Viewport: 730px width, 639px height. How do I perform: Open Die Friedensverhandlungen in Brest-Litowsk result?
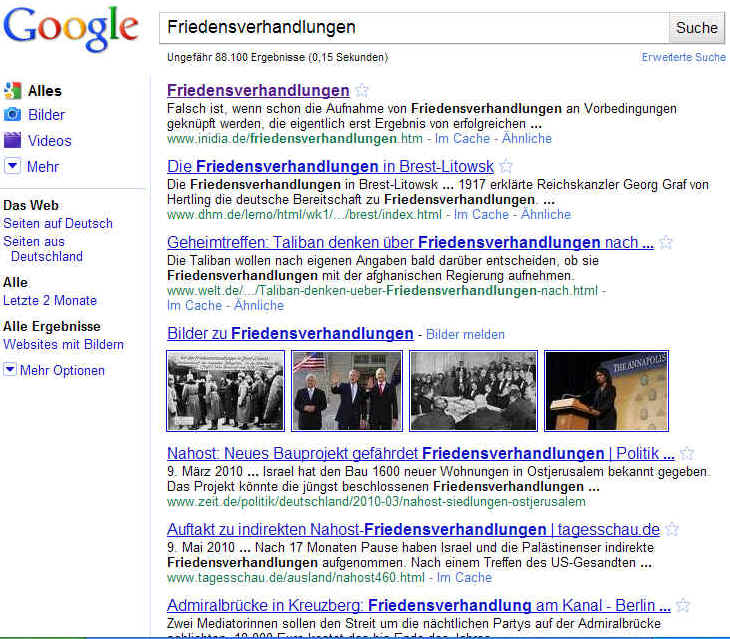330,166
